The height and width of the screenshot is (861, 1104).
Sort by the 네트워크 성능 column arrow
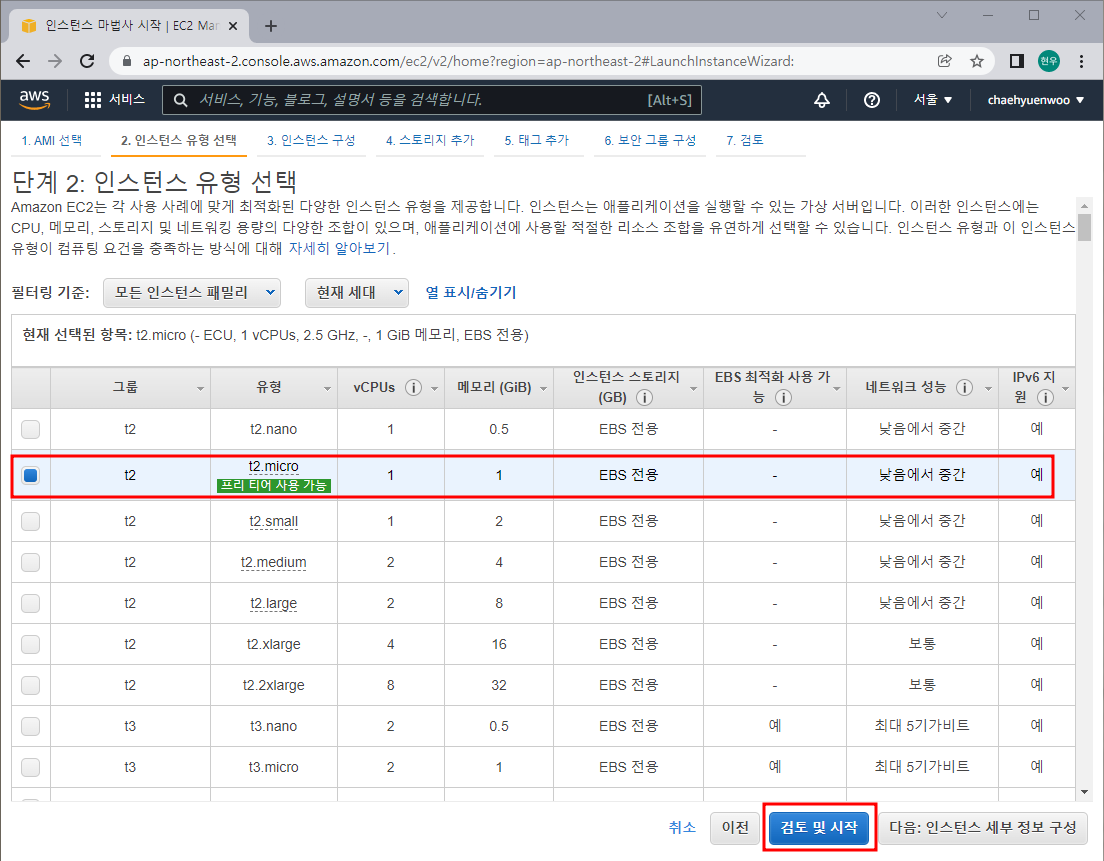click(x=988, y=389)
